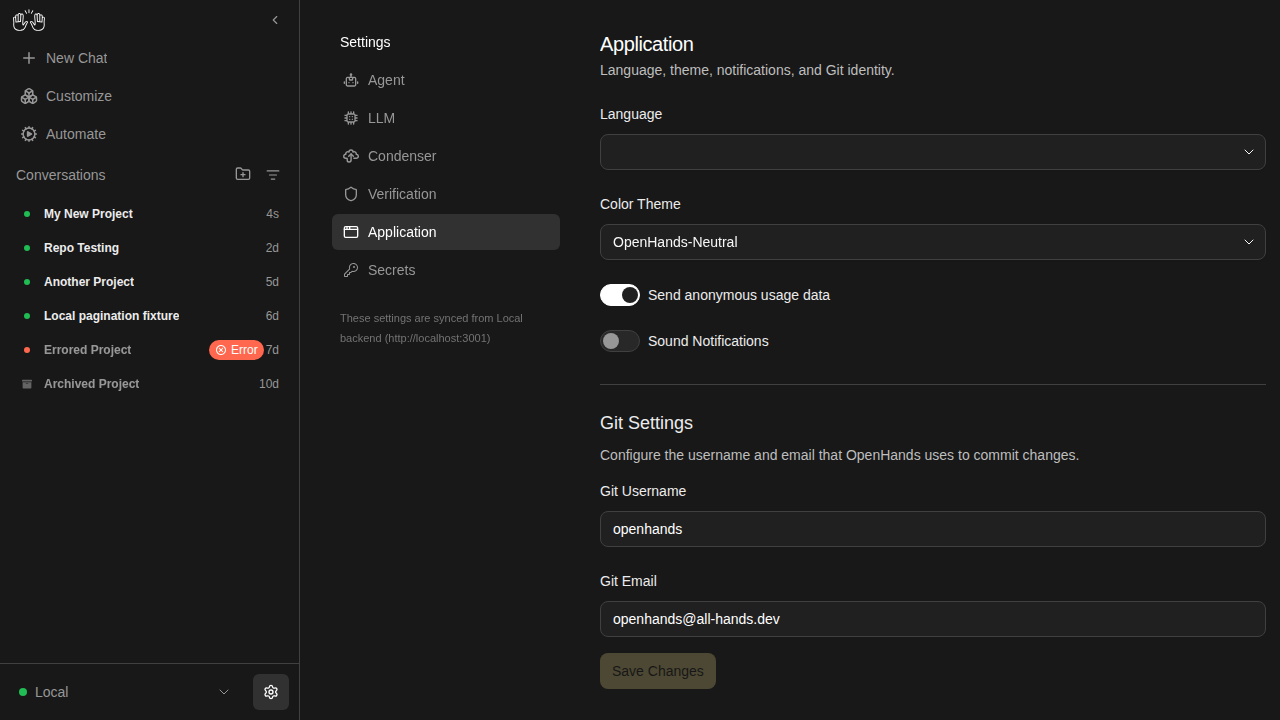1280x720 pixels.
Task: Click the Customize cubes icon
Action: tap(29, 96)
